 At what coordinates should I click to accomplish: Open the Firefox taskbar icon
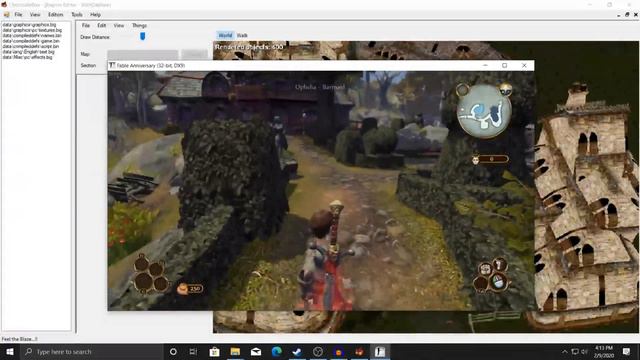click(338, 351)
